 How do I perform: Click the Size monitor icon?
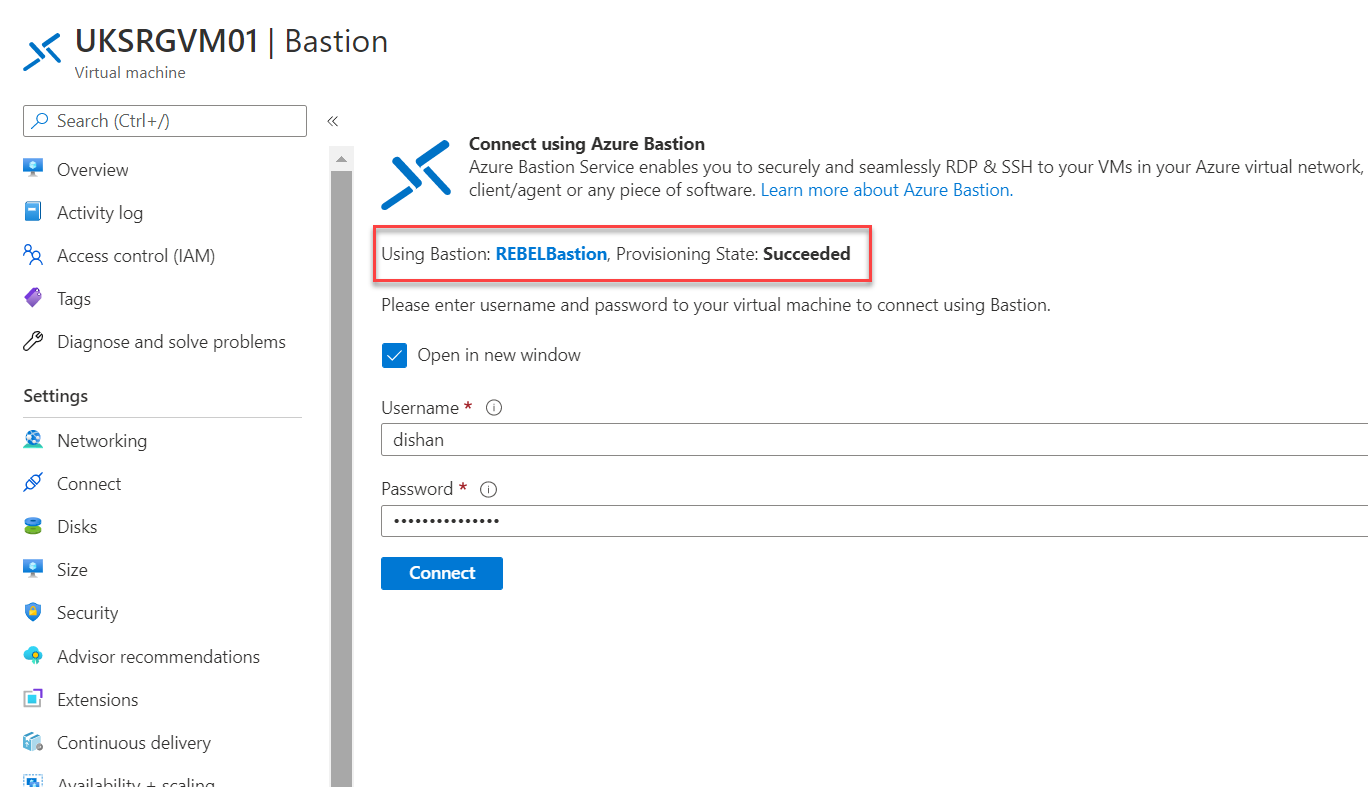click(x=33, y=569)
